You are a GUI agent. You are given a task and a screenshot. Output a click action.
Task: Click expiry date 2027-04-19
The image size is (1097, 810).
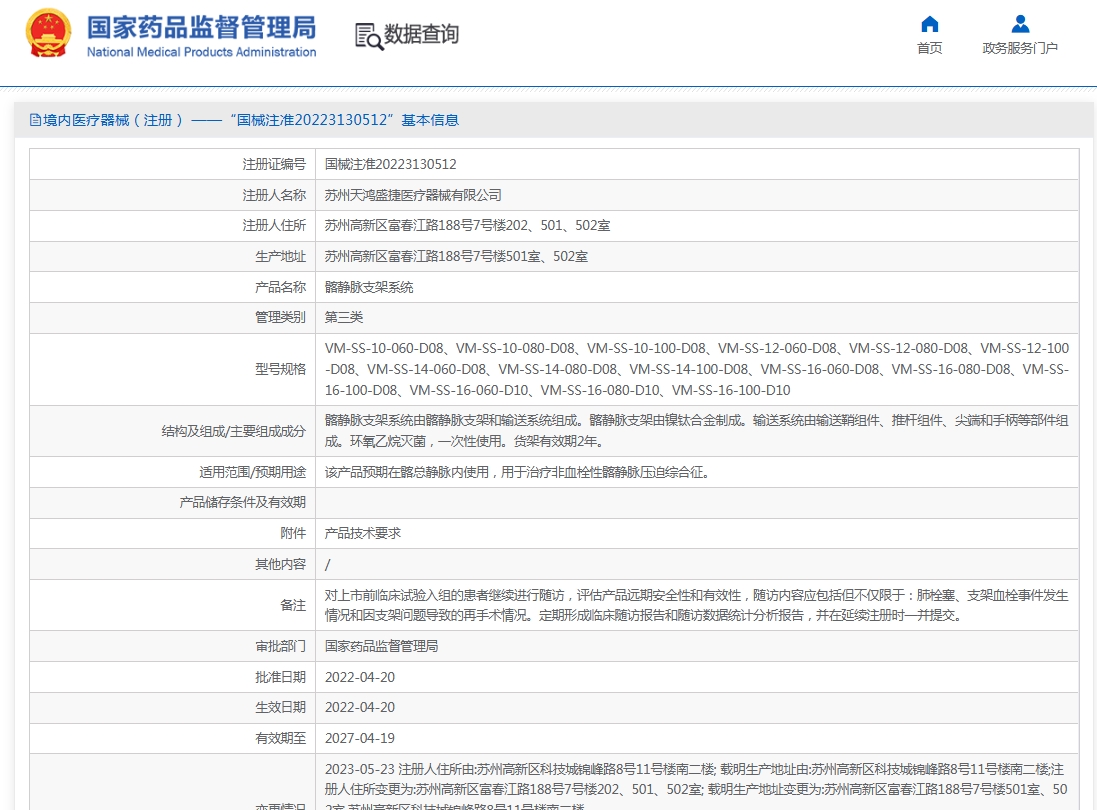click(x=360, y=738)
